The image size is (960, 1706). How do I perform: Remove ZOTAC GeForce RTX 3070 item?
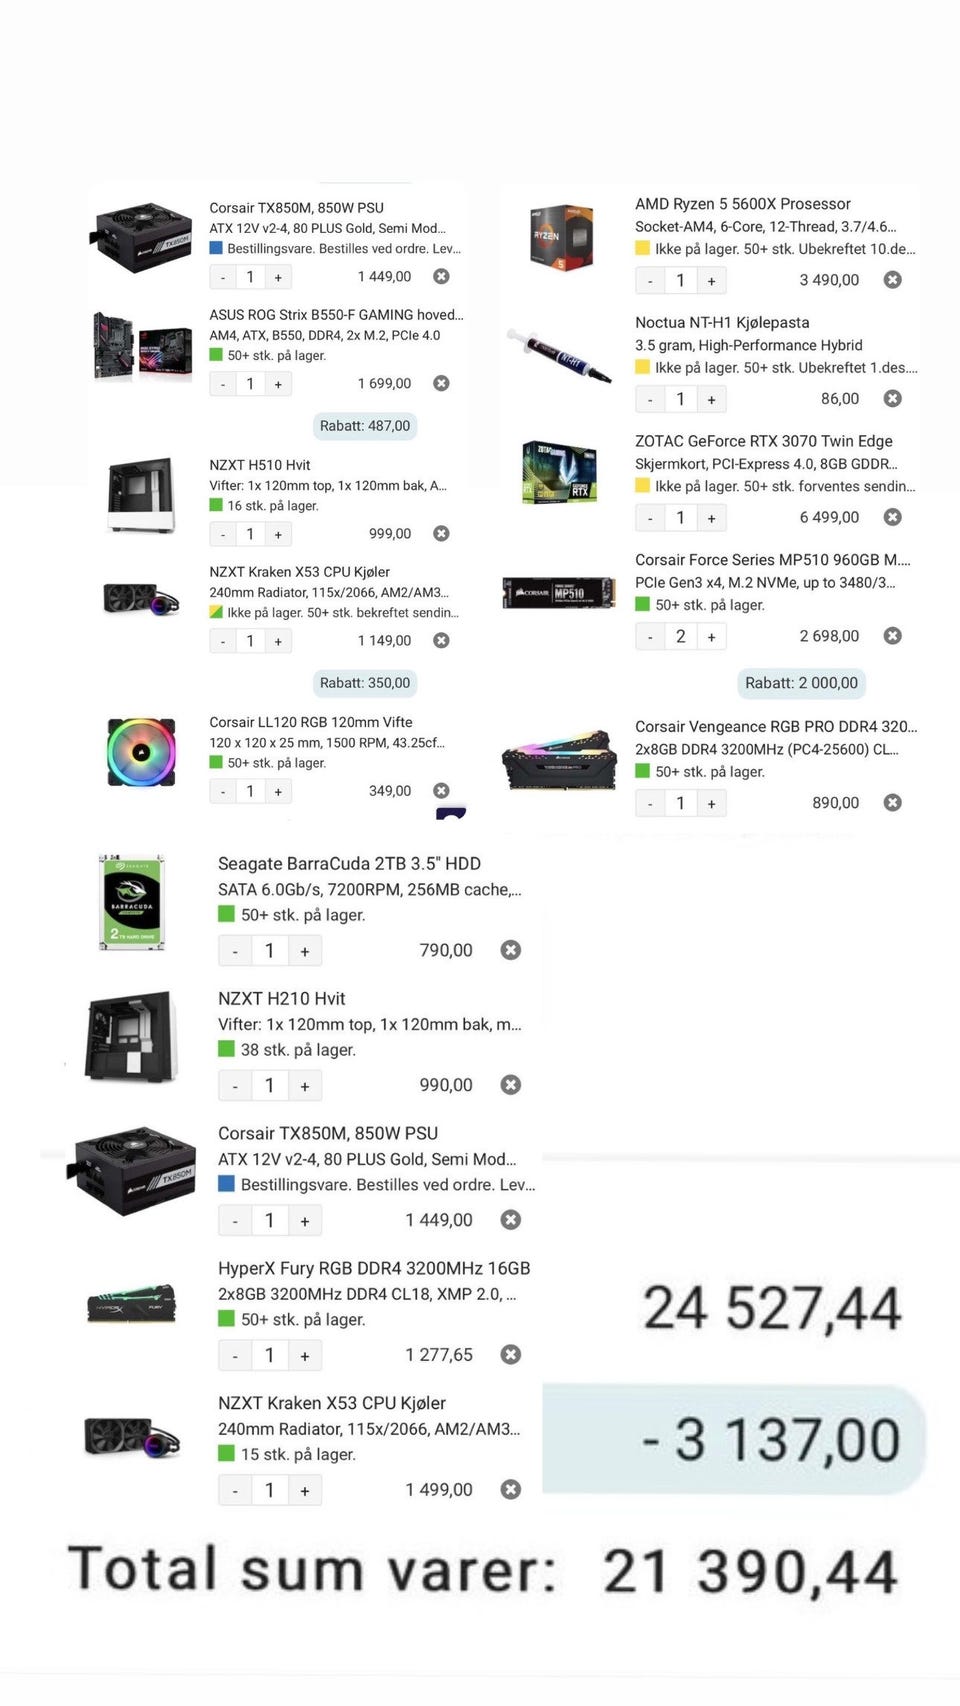(893, 517)
